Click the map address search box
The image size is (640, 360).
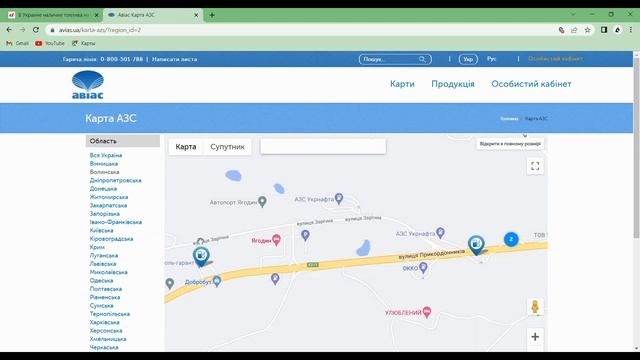pyautogui.click(x=323, y=147)
